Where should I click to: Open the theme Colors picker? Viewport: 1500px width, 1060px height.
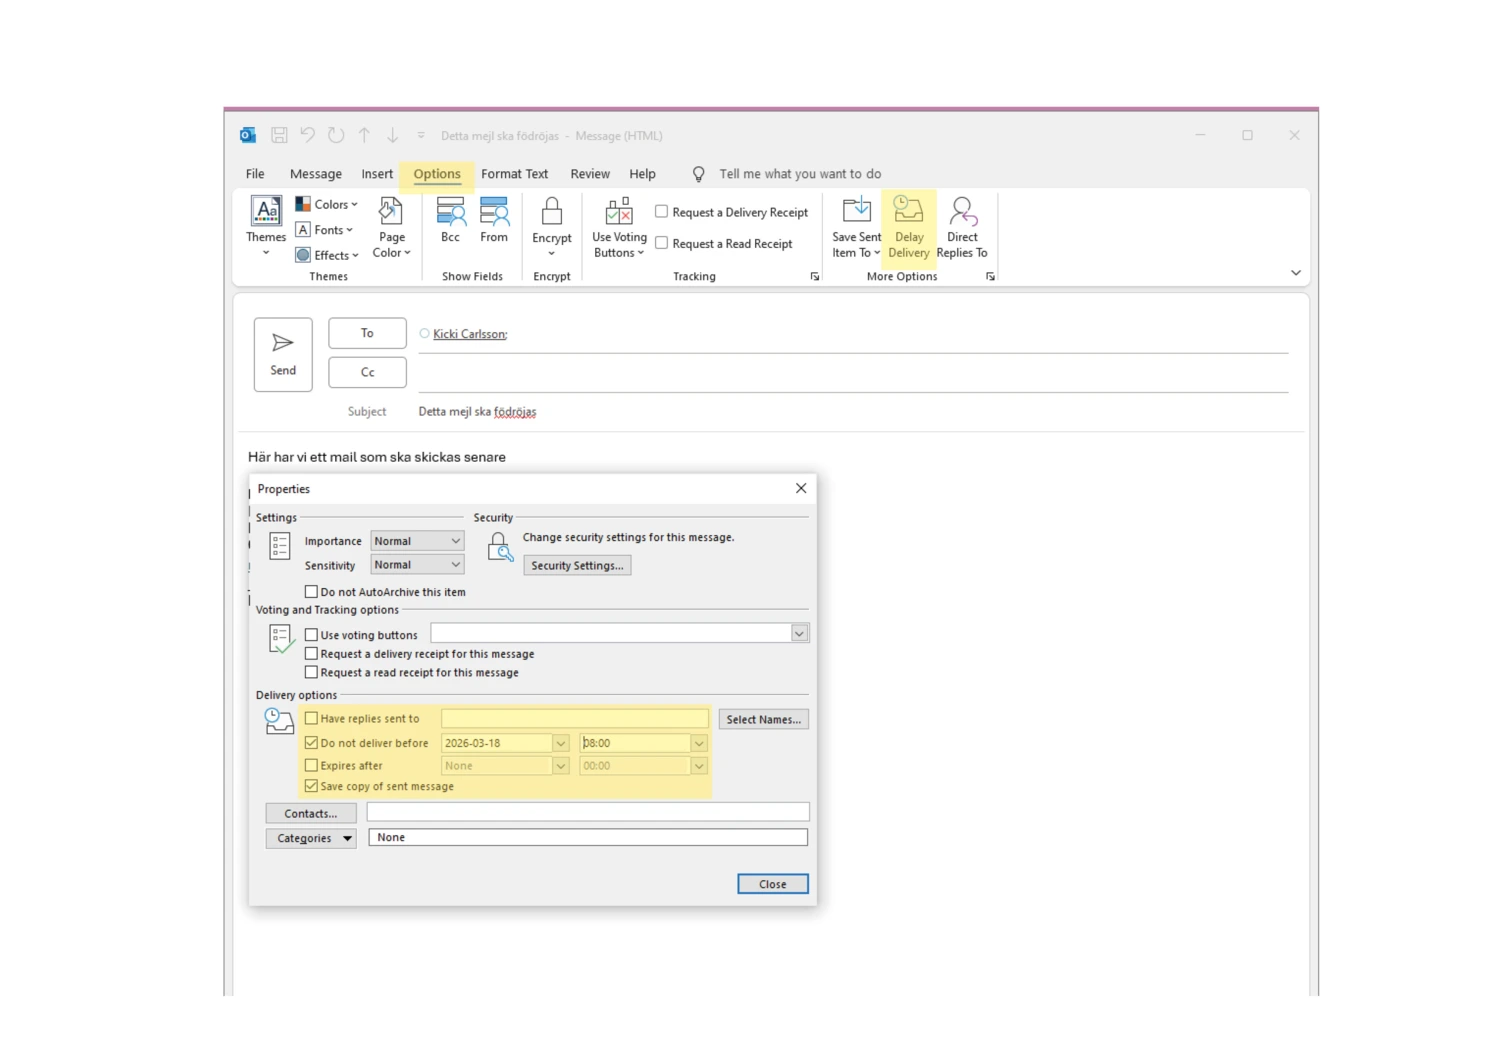(x=328, y=204)
